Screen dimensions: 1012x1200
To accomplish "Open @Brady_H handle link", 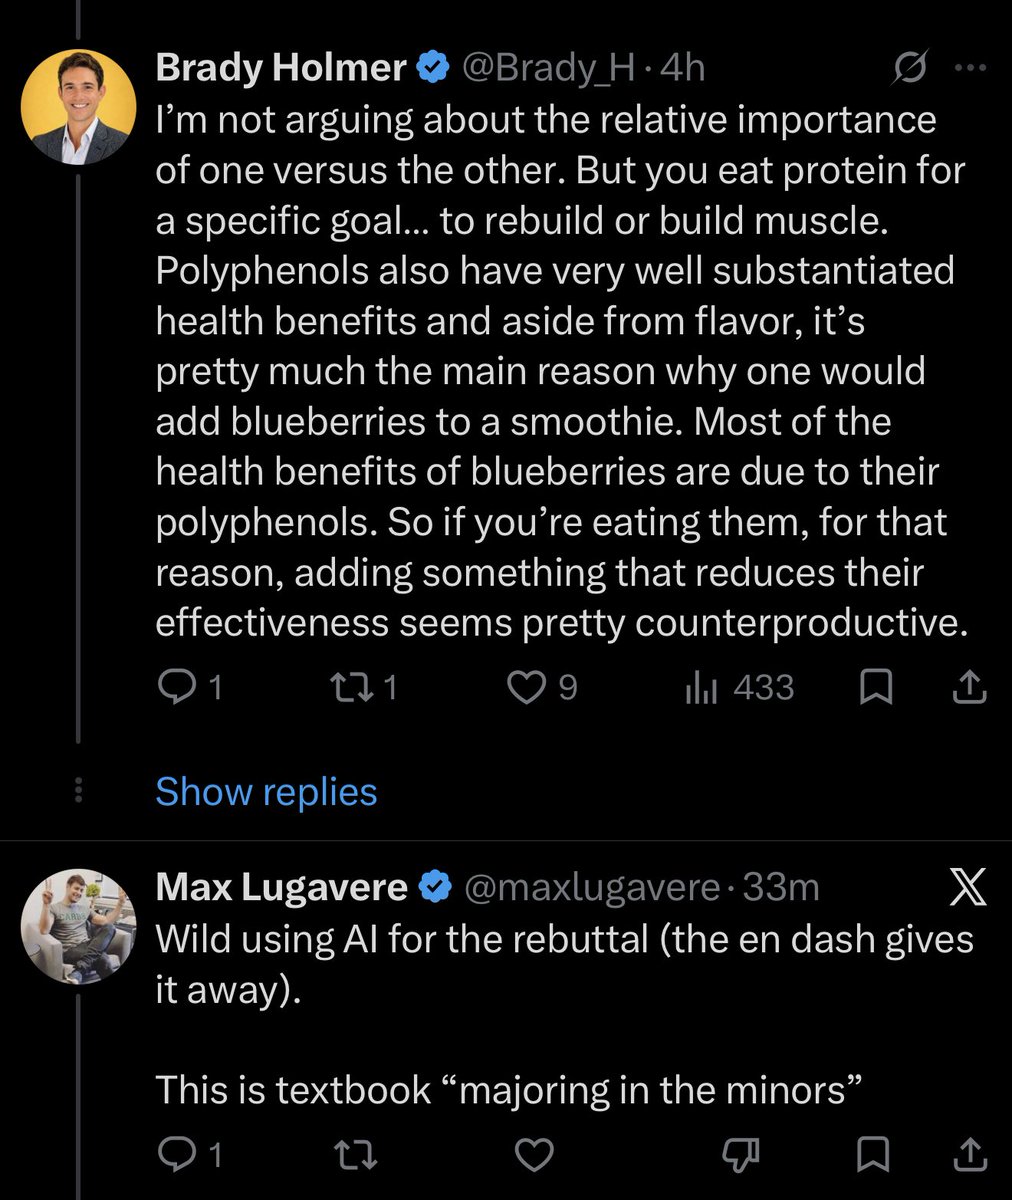I will coord(546,68).
